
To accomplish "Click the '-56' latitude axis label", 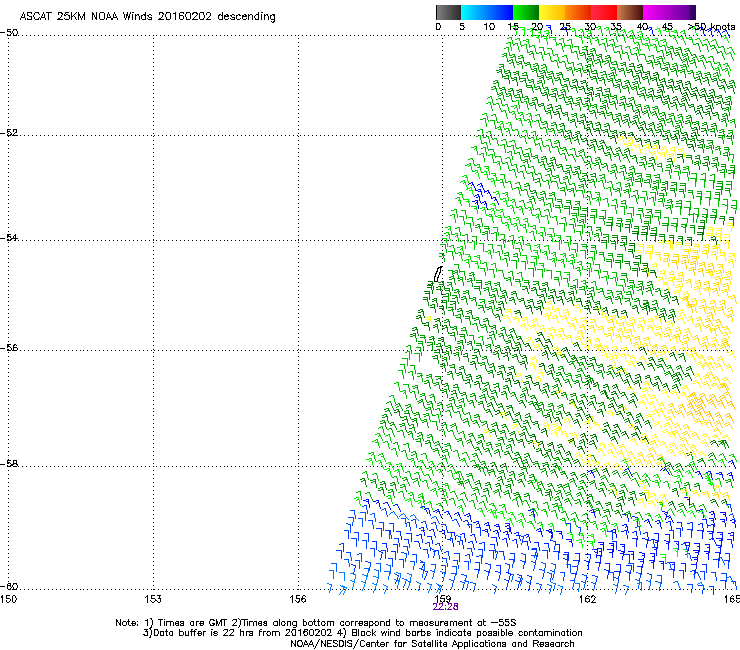I will [x=9, y=347].
